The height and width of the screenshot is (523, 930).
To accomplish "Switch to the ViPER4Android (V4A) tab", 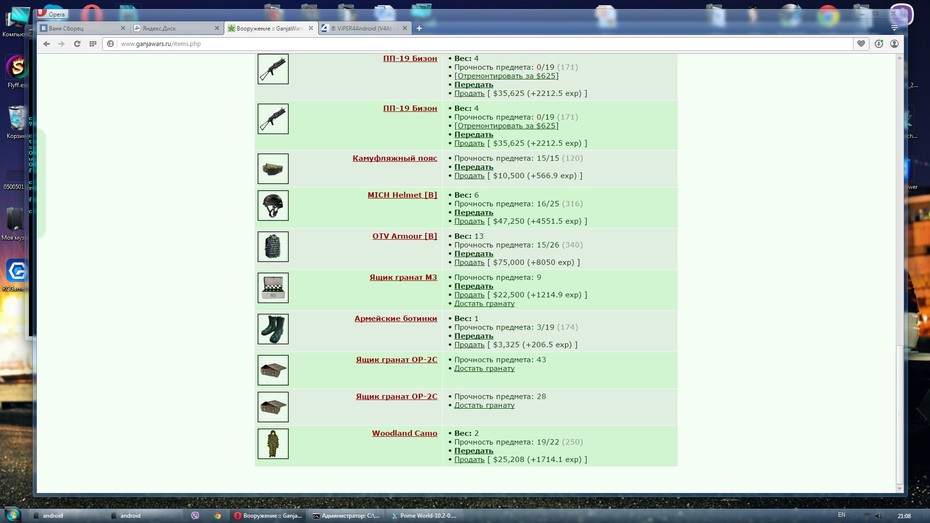I will point(365,28).
